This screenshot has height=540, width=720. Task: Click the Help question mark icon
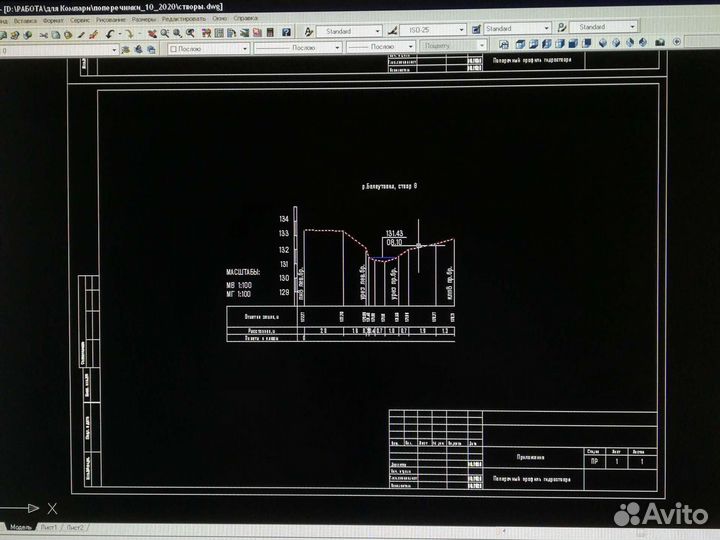pos(287,32)
